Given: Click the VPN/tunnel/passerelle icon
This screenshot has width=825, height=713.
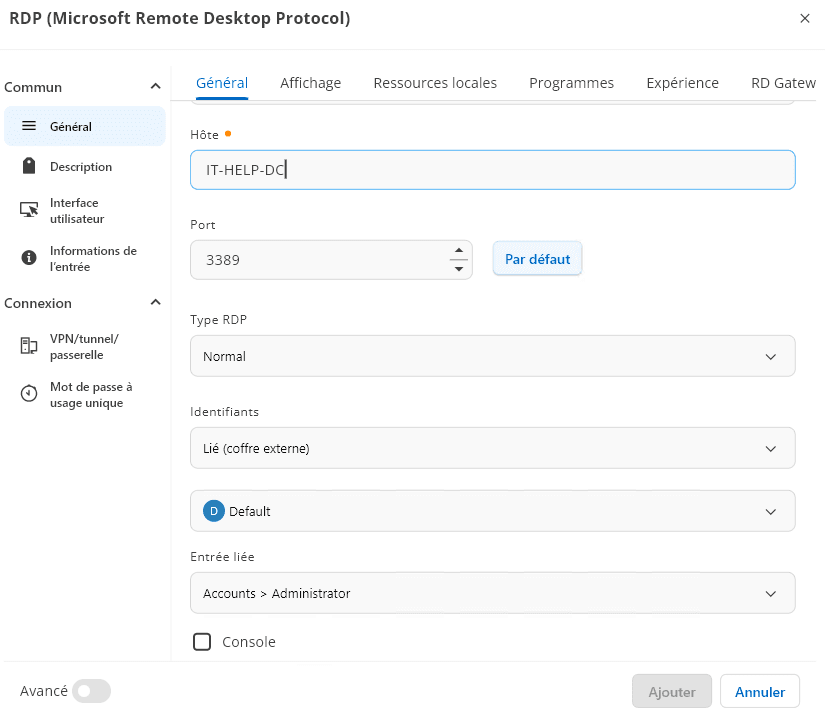Looking at the screenshot, I should (x=29, y=346).
